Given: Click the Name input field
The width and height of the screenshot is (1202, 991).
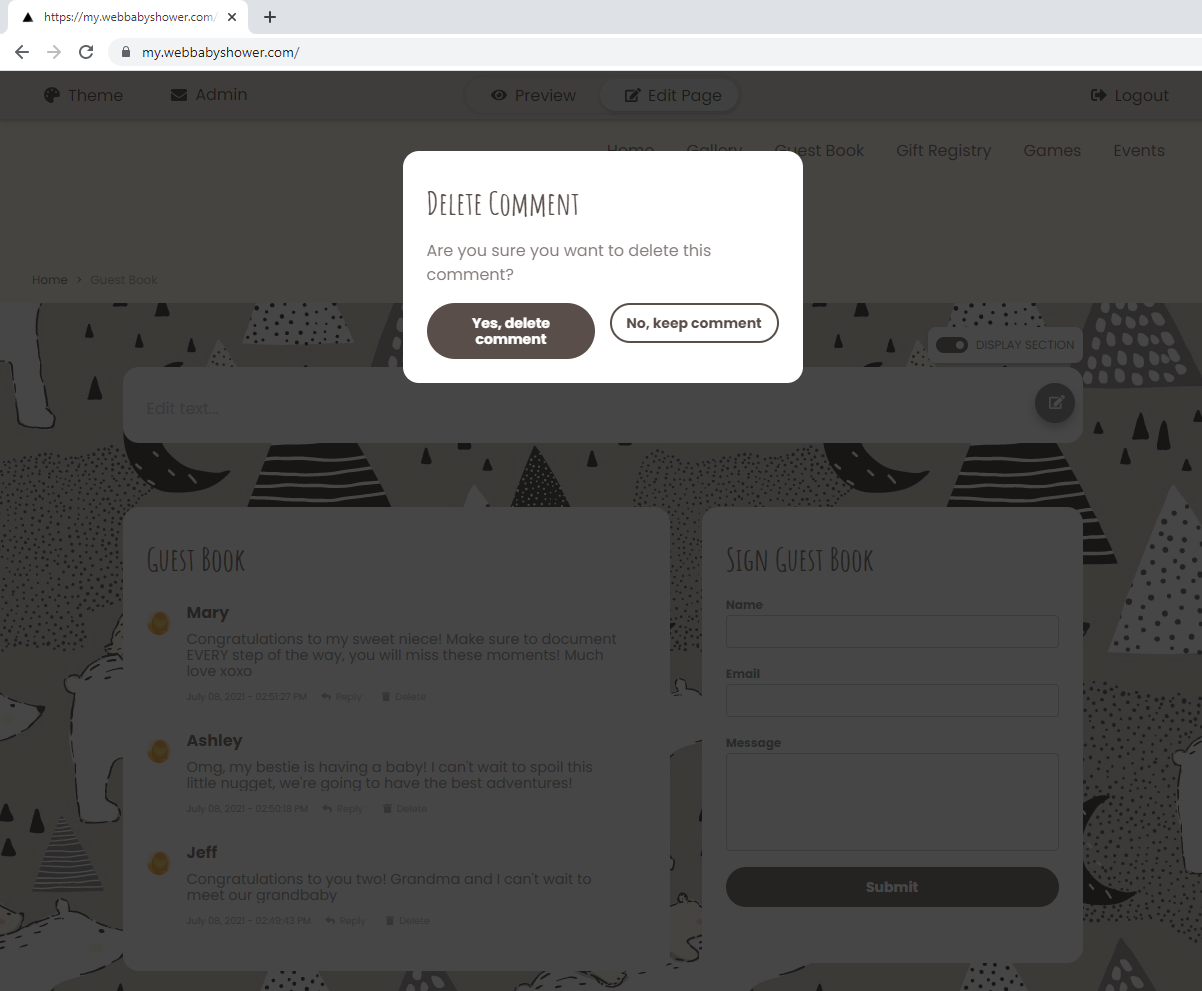Looking at the screenshot, I should click(x=892, y=631).
